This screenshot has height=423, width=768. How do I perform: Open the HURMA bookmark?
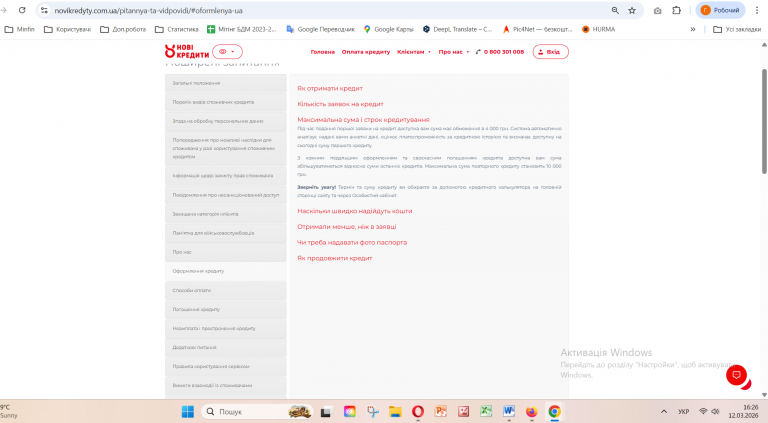598,29
